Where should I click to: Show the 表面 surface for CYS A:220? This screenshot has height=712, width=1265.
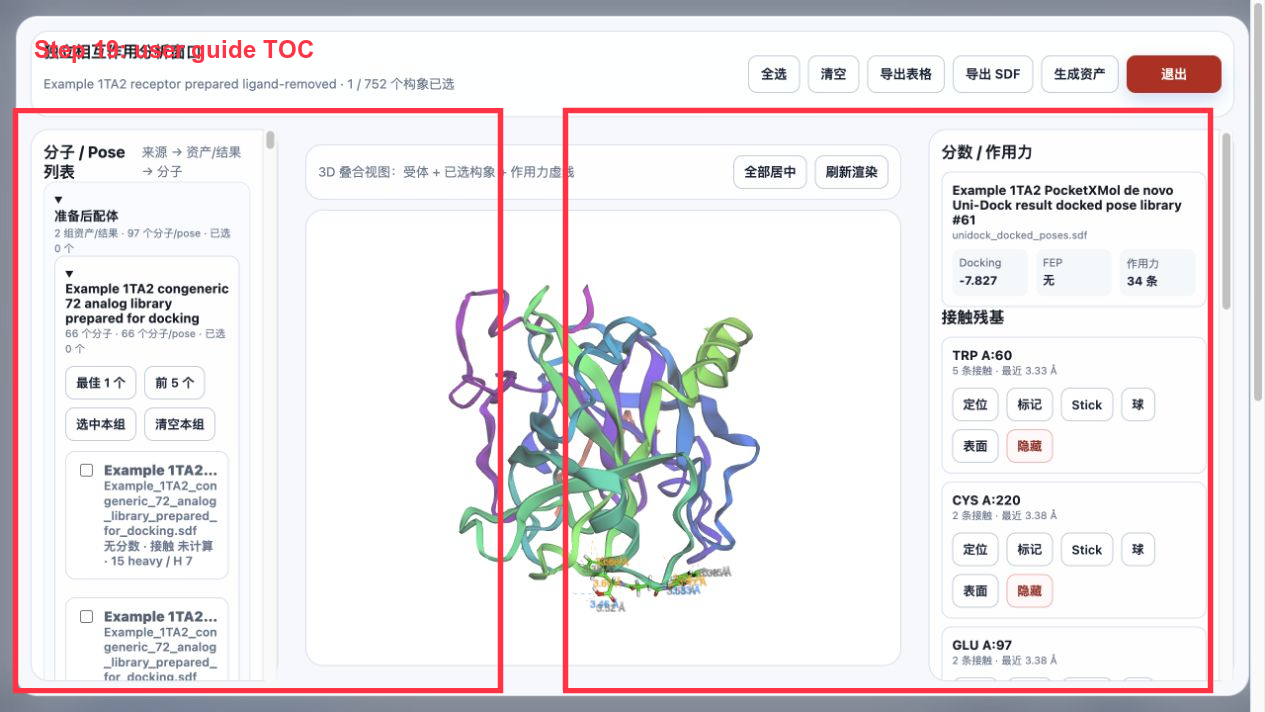point(975,591)
